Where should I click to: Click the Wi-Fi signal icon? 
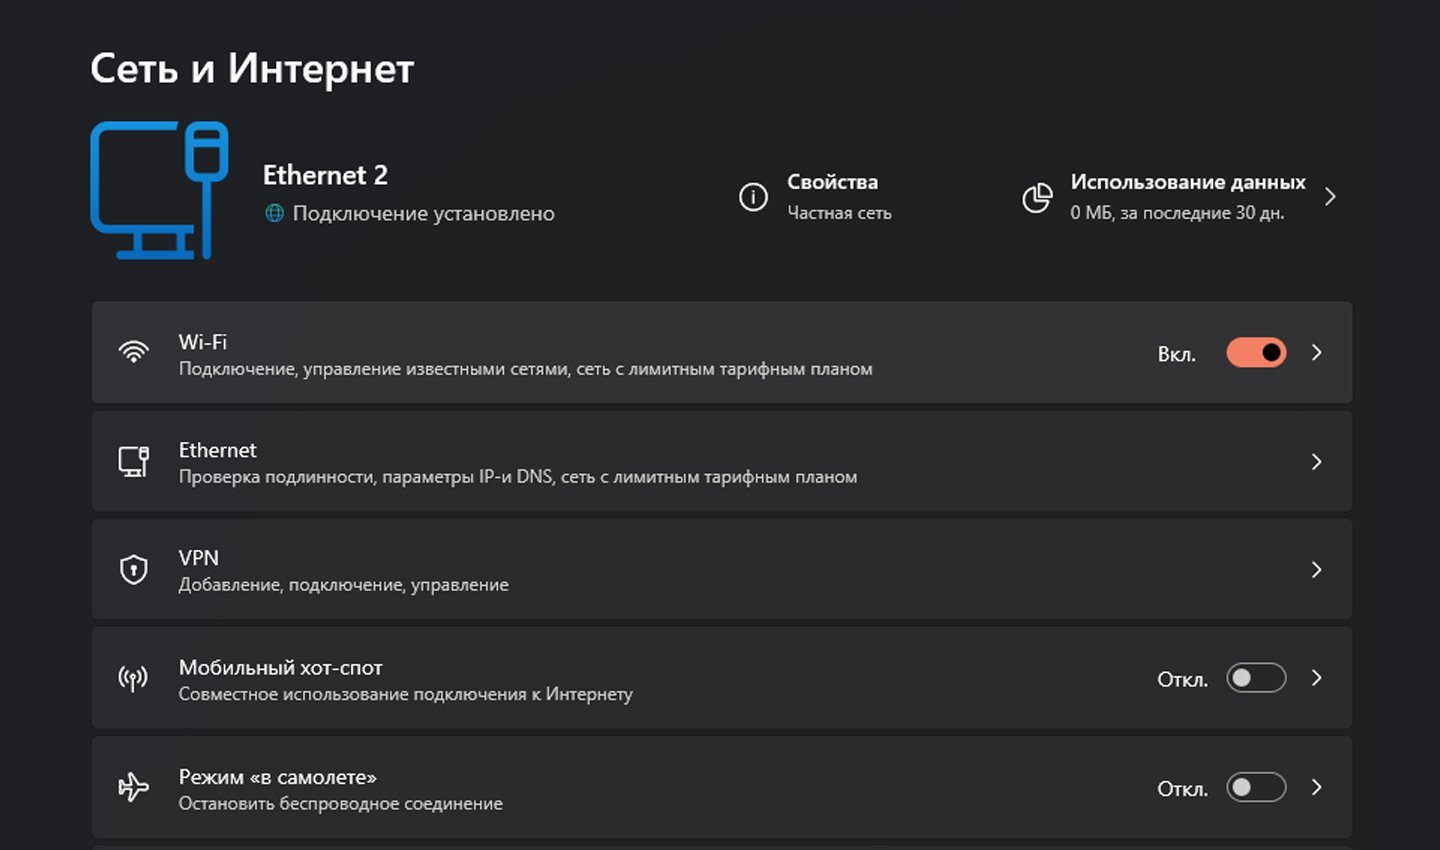click(x=133, y=352)
